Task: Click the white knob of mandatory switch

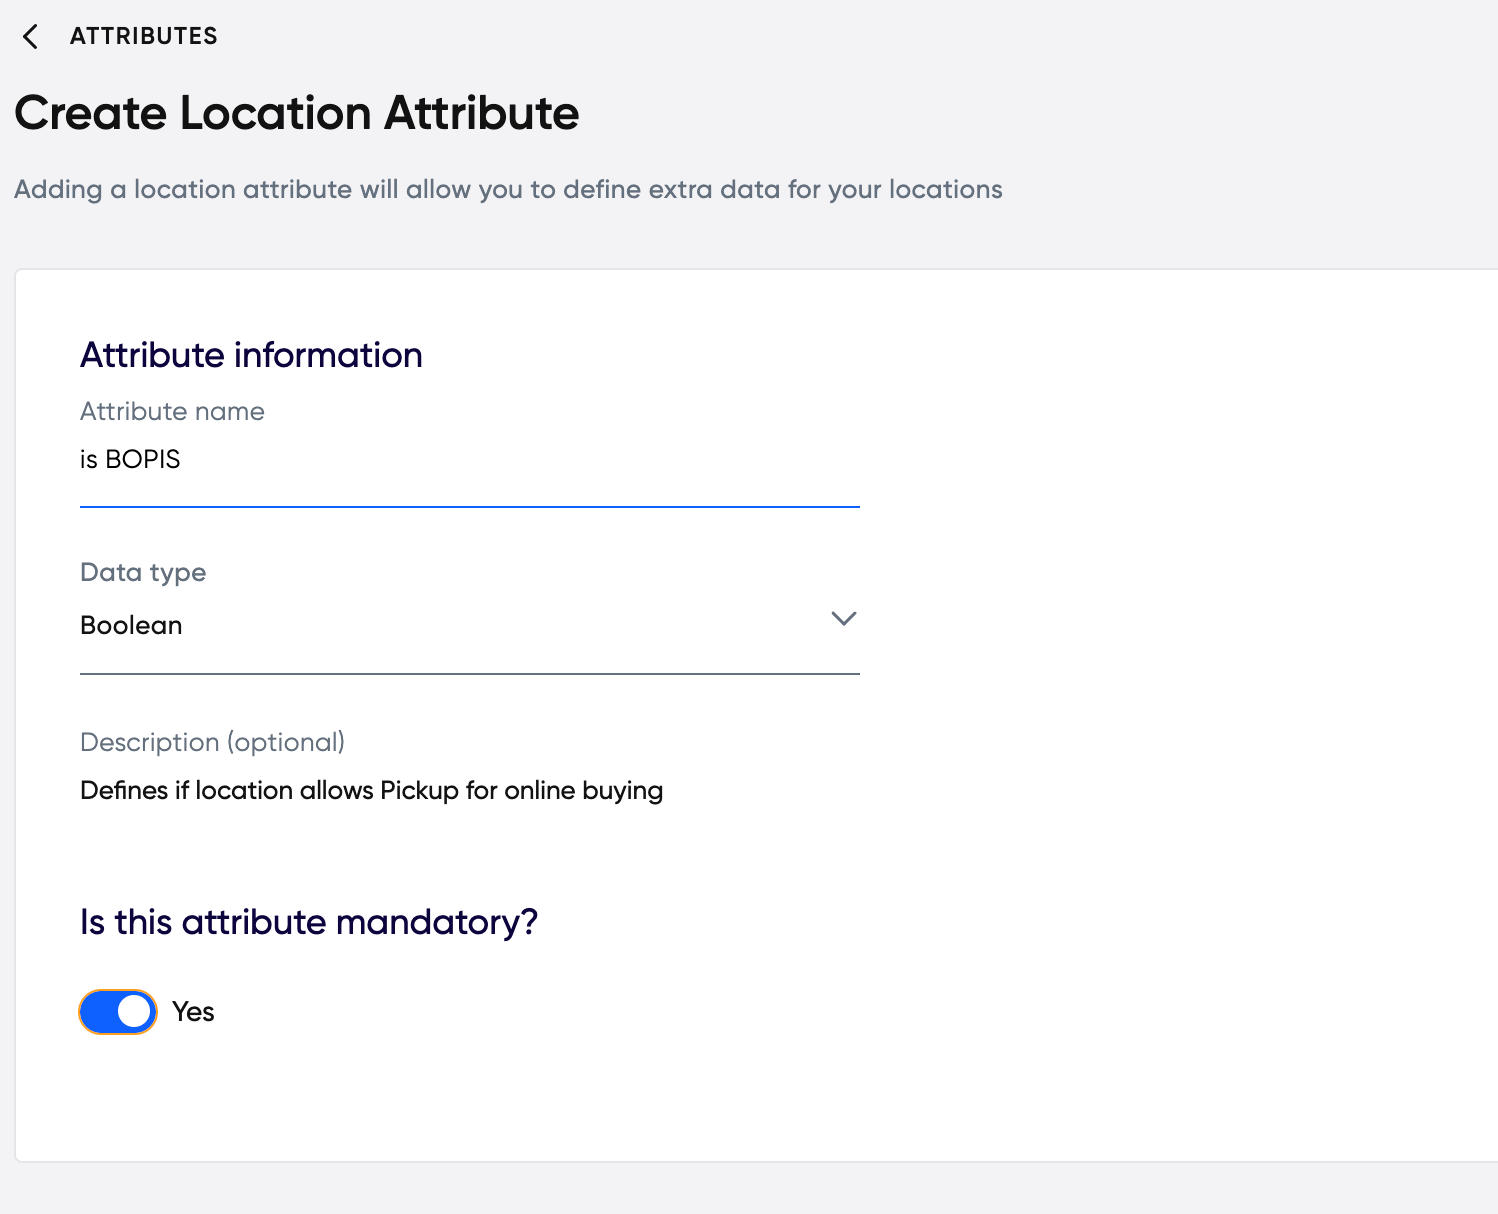Action: 134,1012
